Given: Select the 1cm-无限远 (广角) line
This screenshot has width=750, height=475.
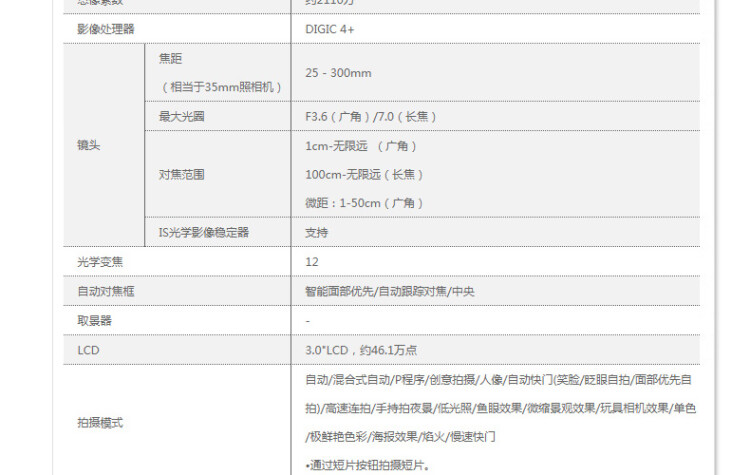Looking at the screenshot, I should coord(361,146).
